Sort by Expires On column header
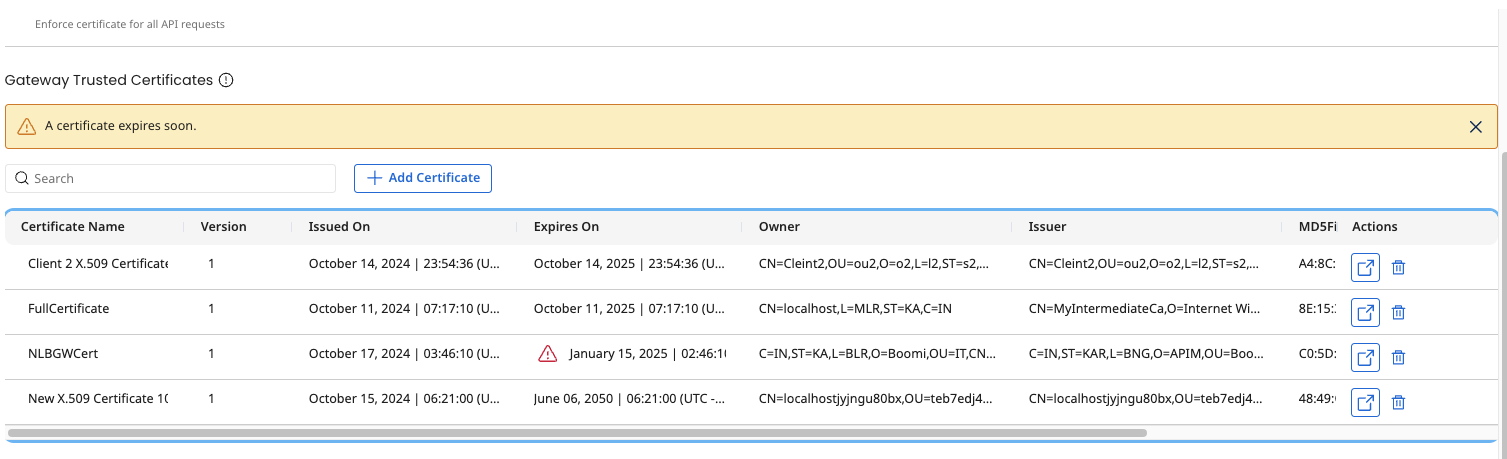This screenshot has width=1507, height=459. [566, 227]
